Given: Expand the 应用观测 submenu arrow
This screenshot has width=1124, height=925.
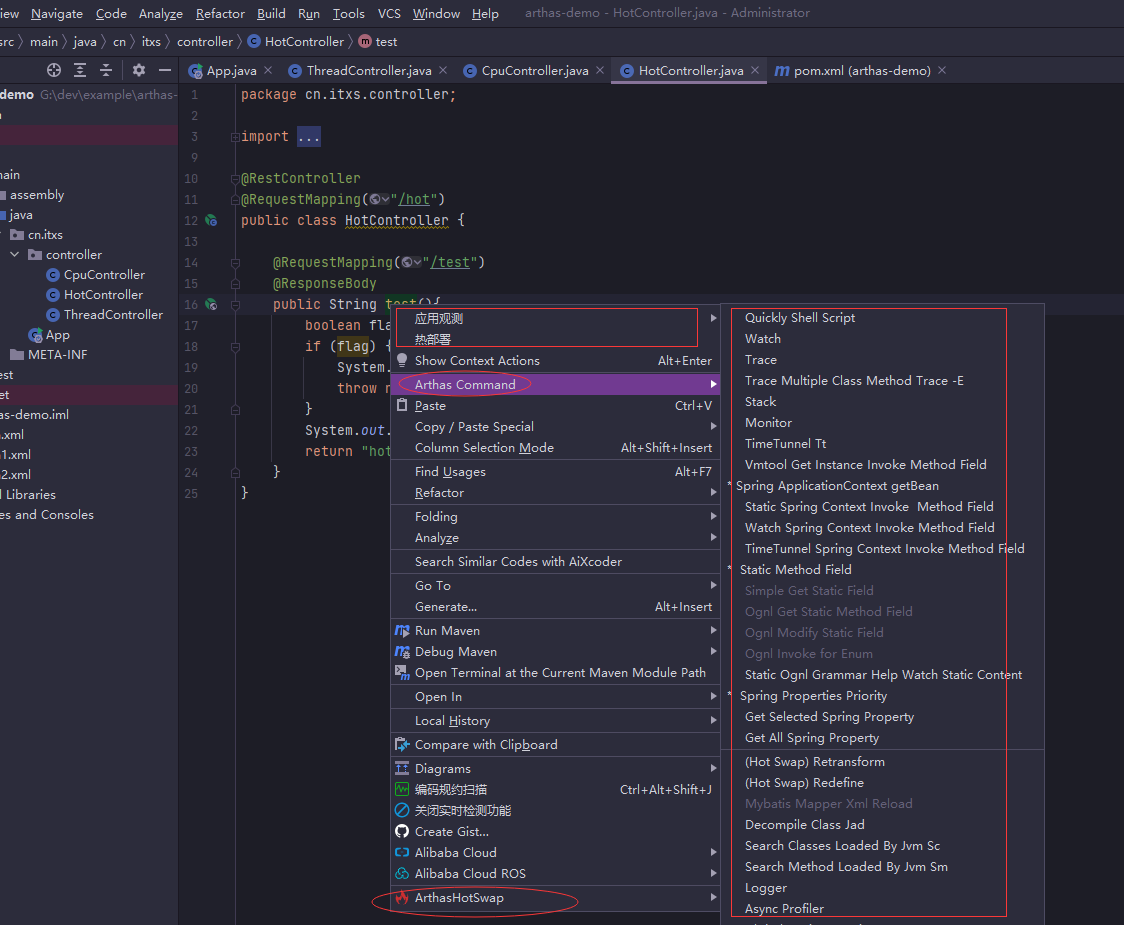Looking at the screenshot, I should [x=713, y=318].
